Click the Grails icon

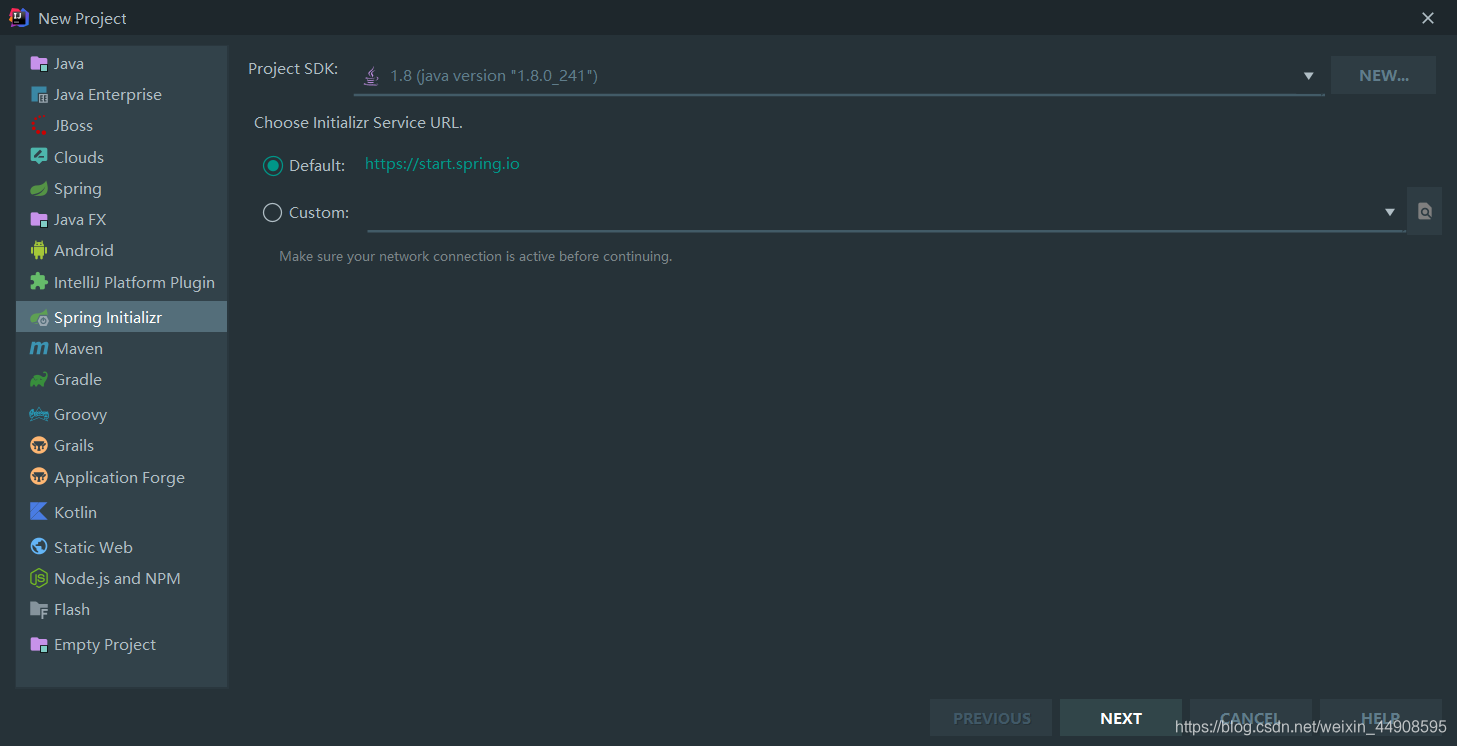(x=39, y=446)
